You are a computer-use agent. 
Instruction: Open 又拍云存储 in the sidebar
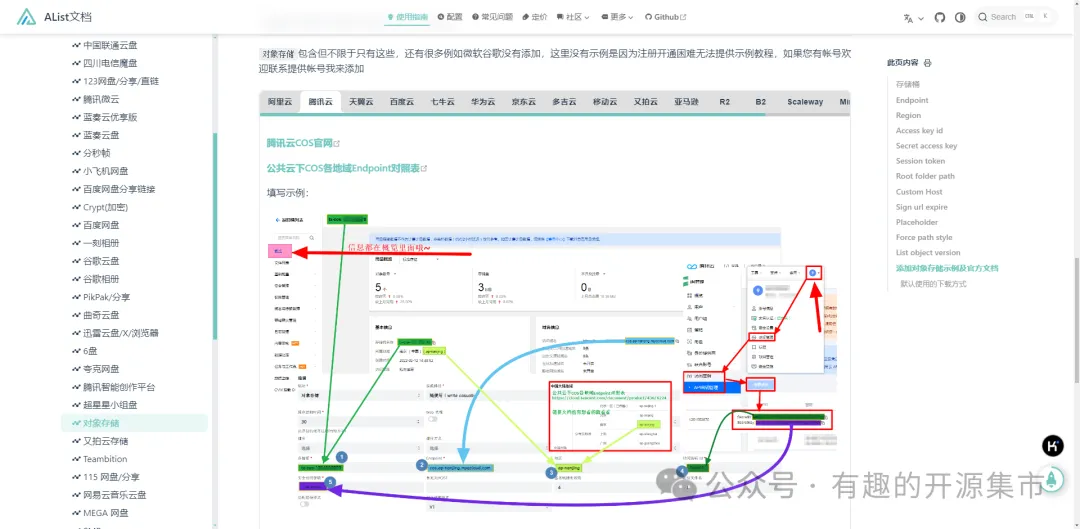click(105, 441)
